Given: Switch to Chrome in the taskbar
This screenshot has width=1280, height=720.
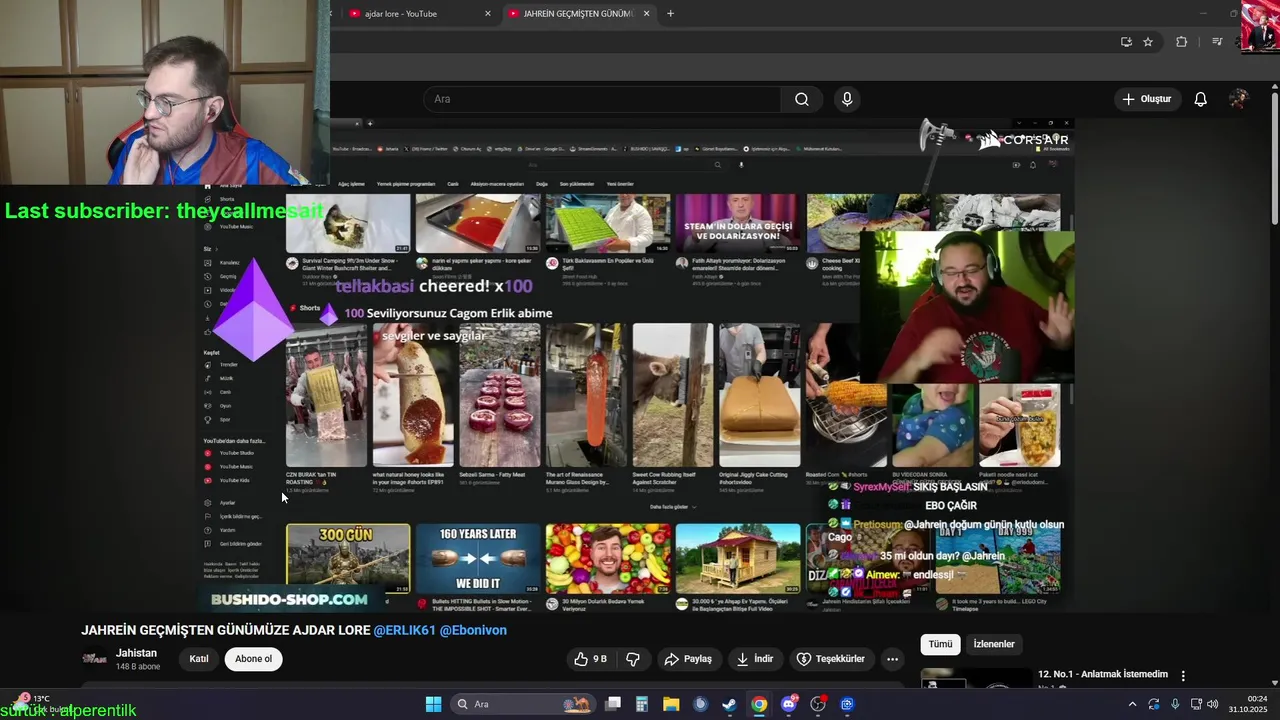Looking at the screenshot, I should [759, 704].
